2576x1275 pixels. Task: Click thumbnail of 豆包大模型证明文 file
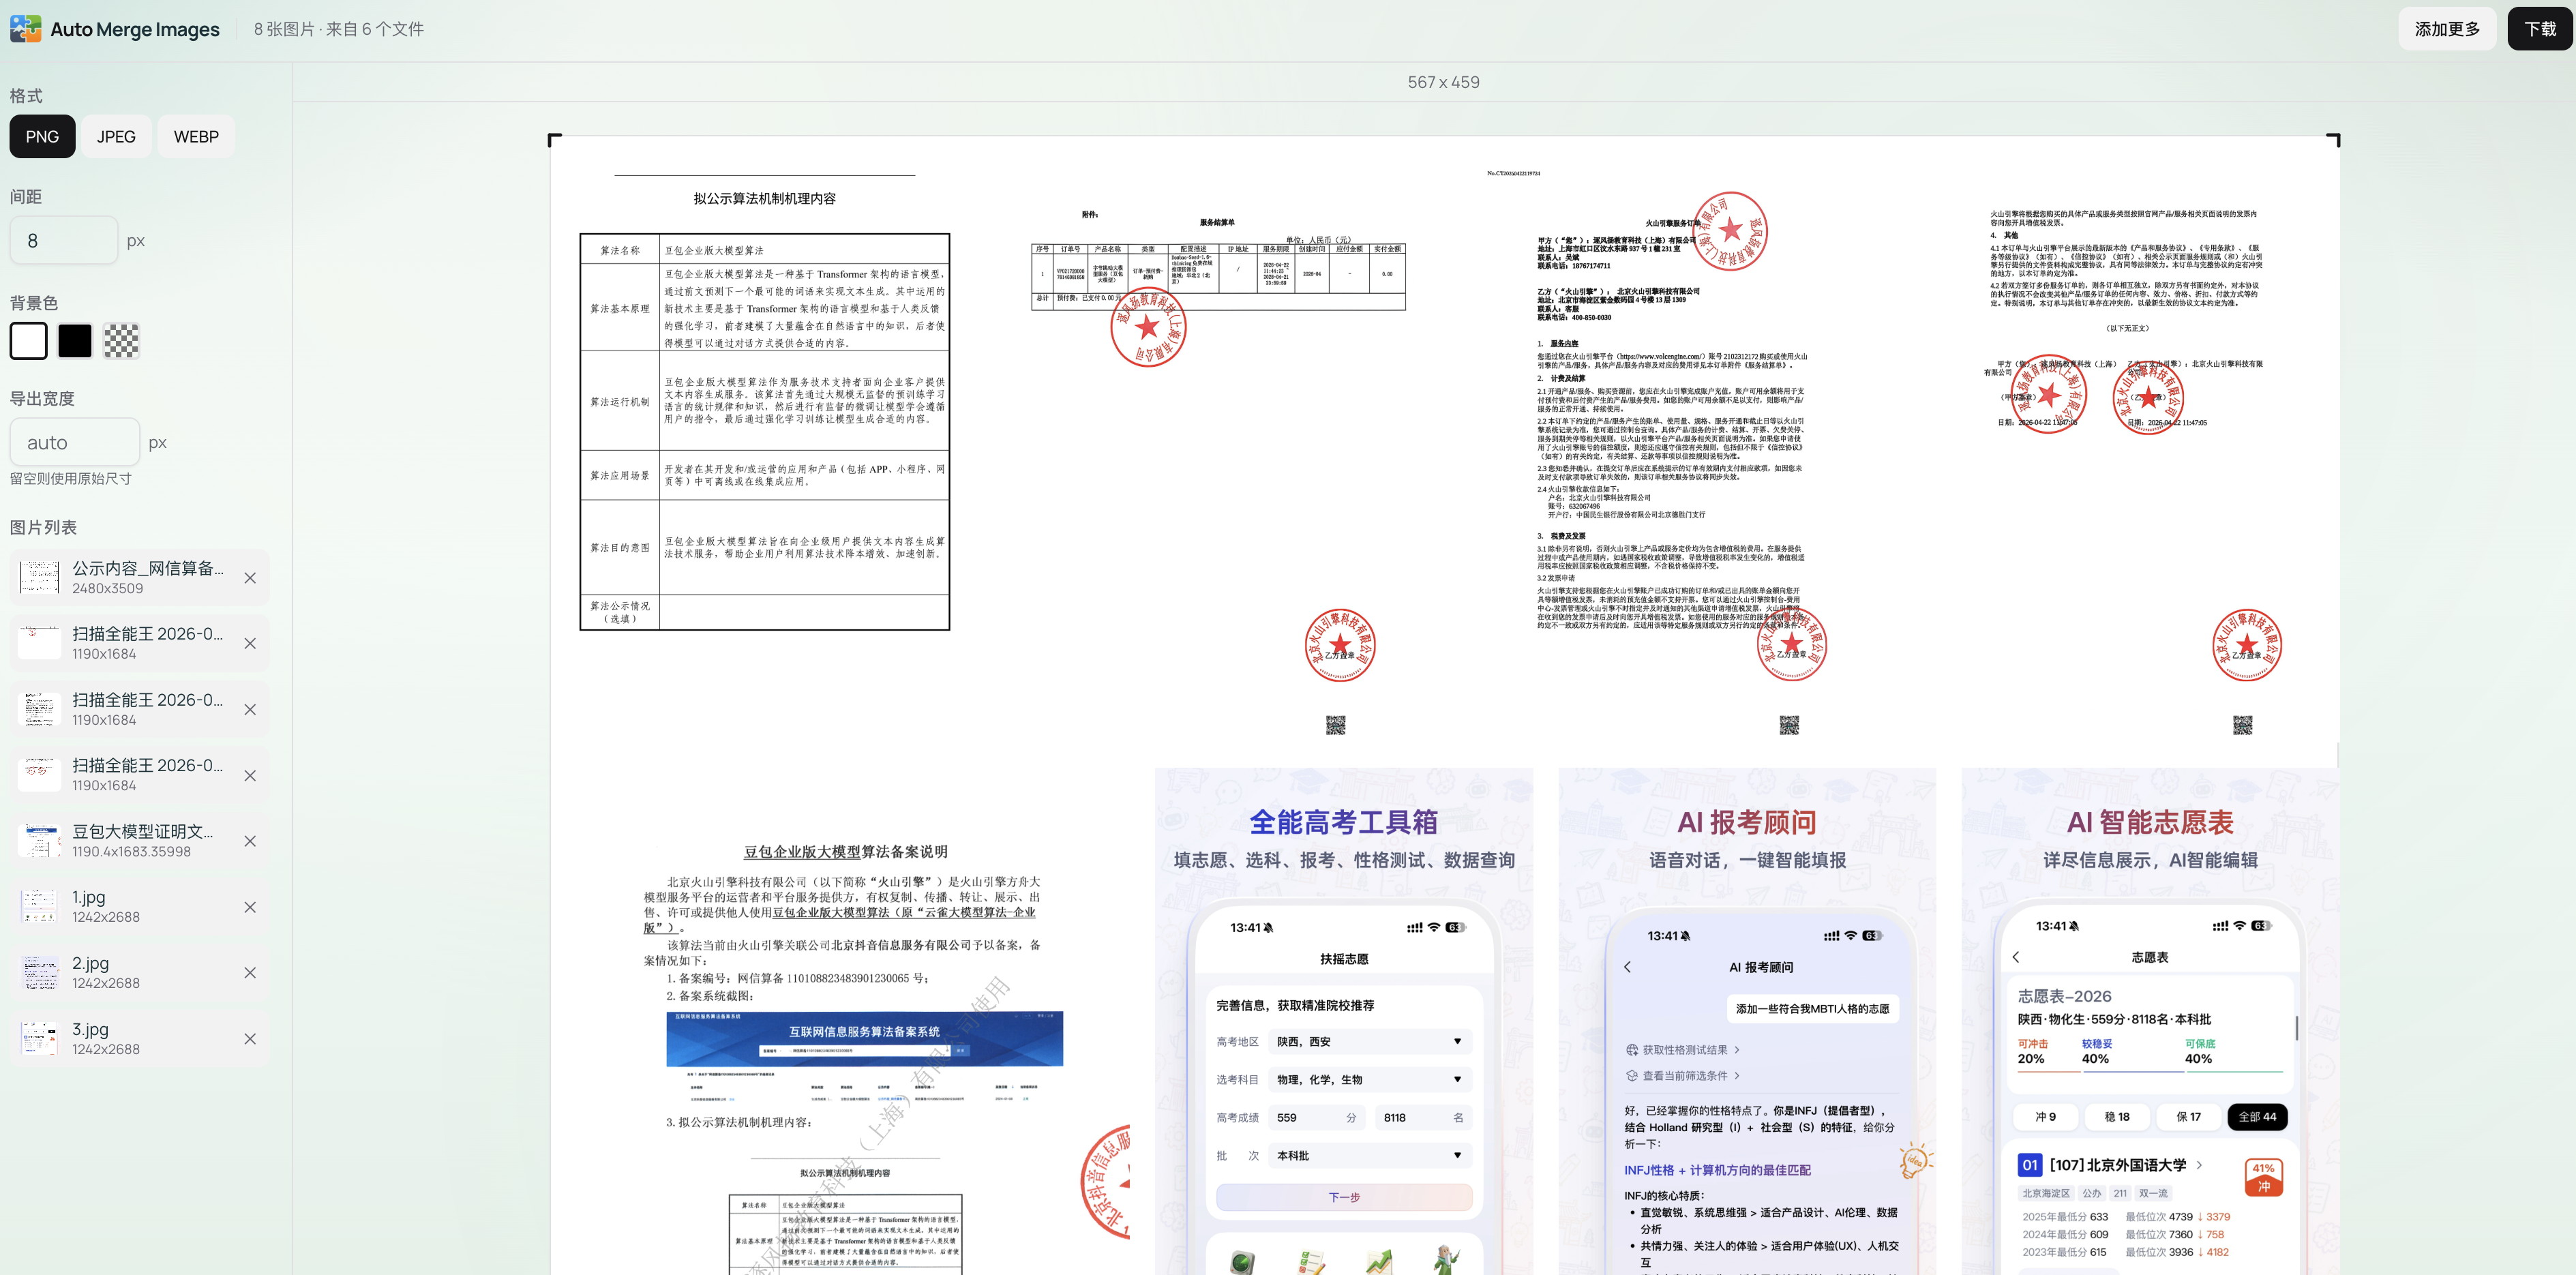click(39, 841)
